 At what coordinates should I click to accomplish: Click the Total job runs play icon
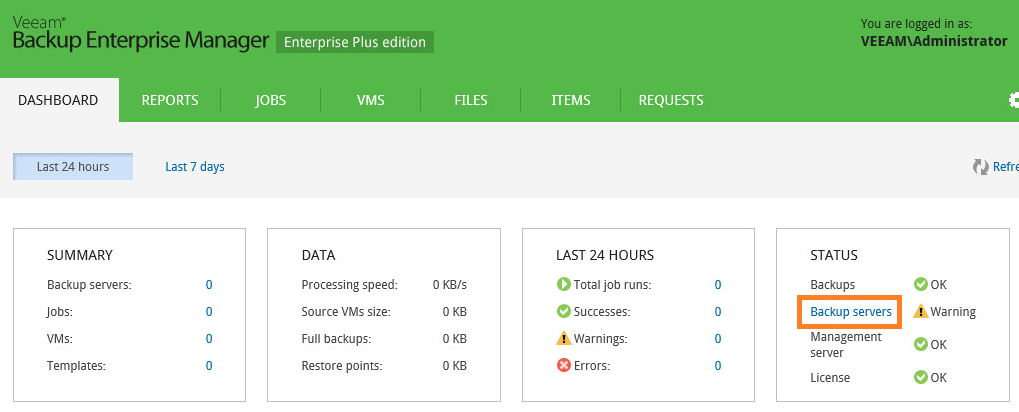tap(563, 285)
